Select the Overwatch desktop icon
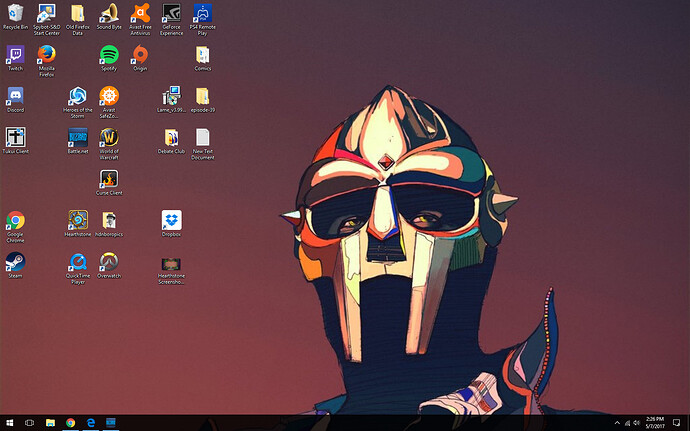690x431 pixels. pos(109,262)
